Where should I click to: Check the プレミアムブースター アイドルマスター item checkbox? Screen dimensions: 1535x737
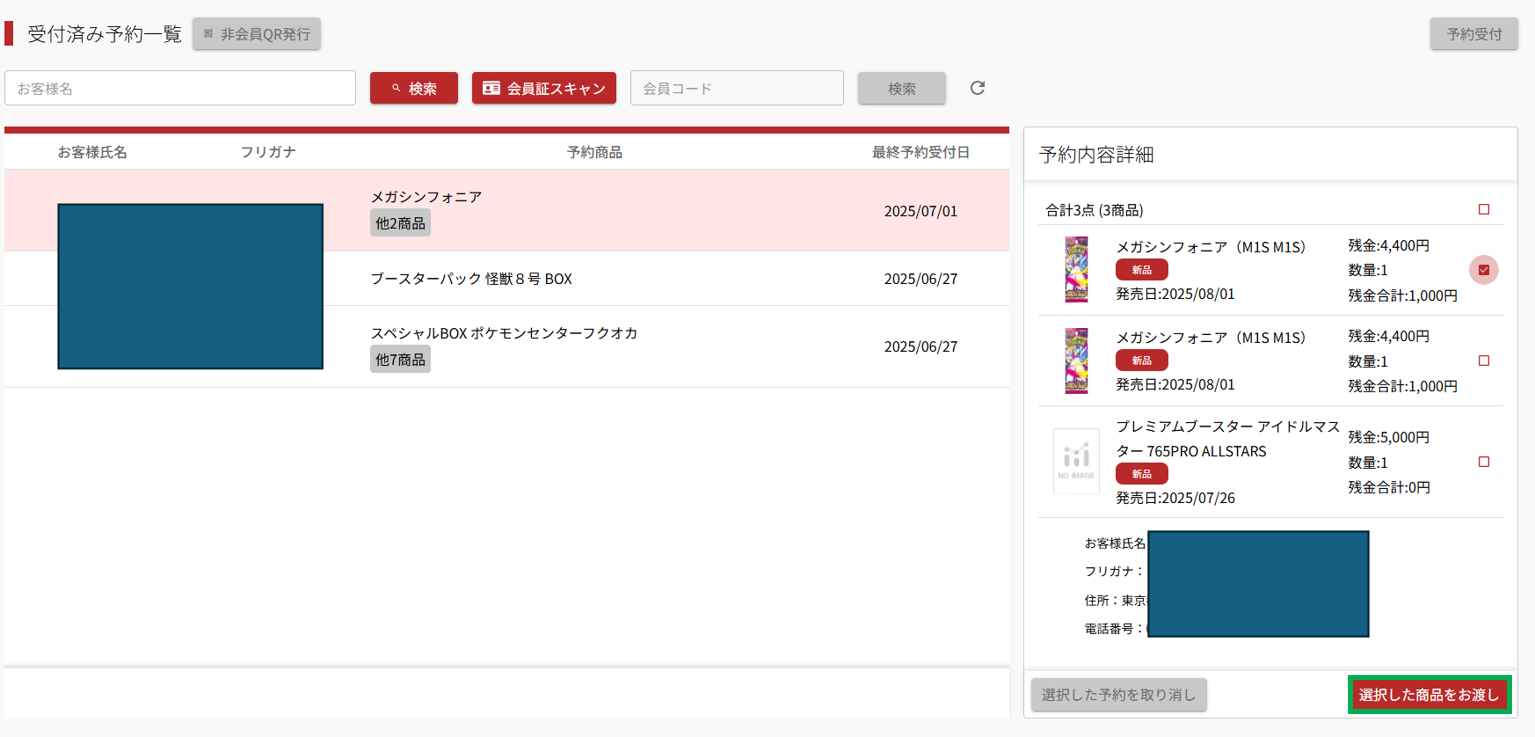click(x=1484, y=462)
